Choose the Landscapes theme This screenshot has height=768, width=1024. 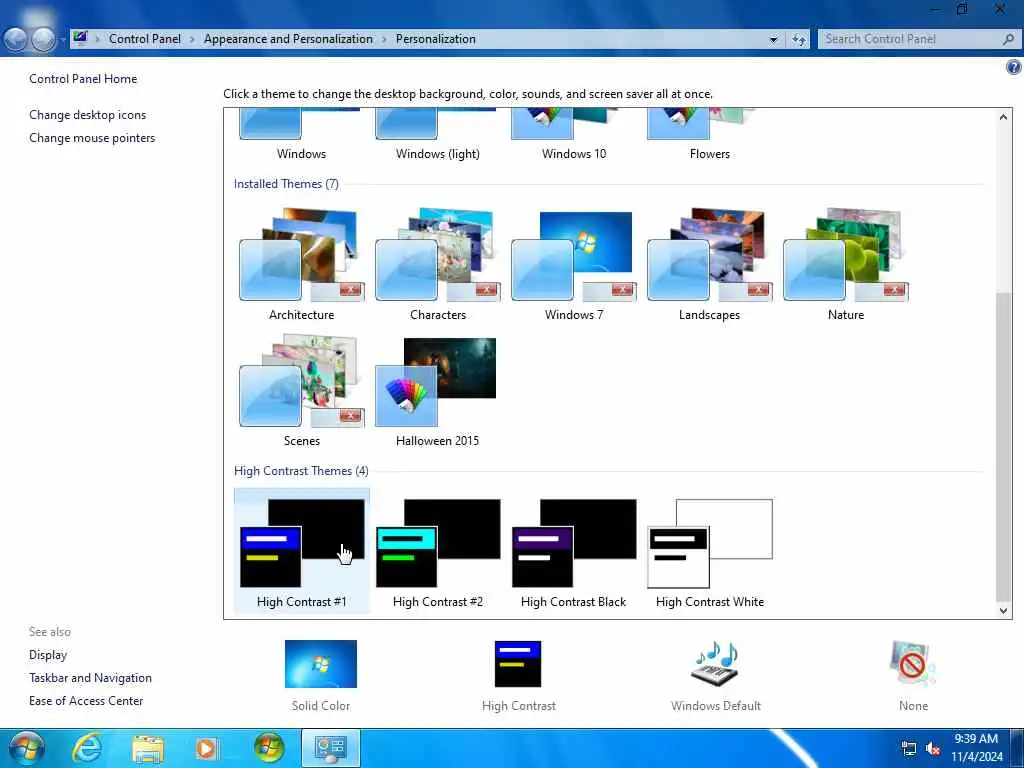tap(709, 264)
